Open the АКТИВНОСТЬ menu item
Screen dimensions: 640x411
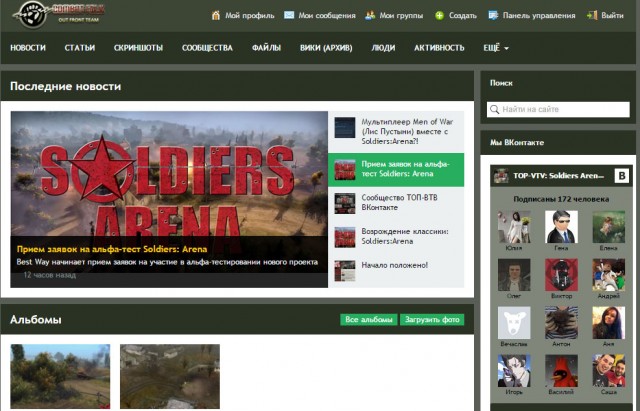point(439,48)
